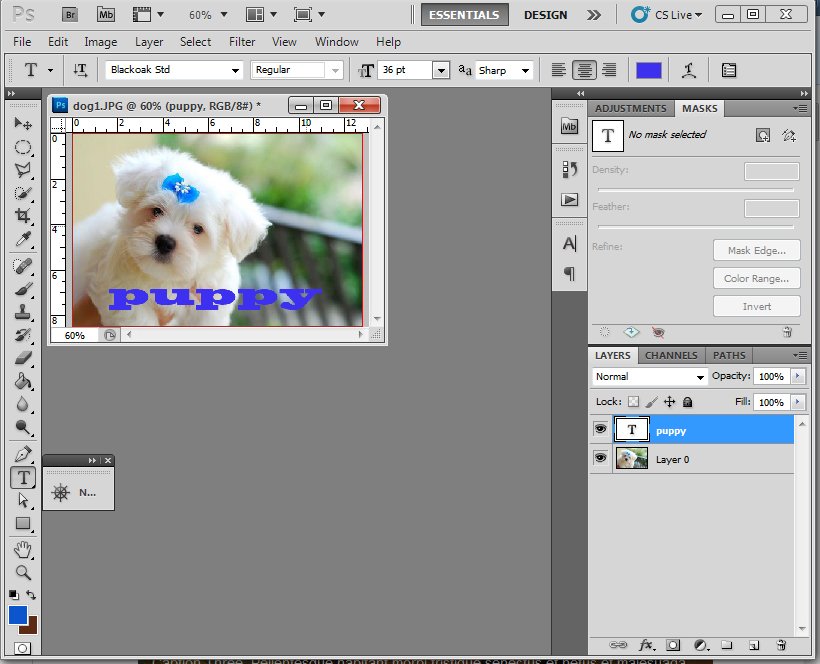Select the Move tool
This screenshot has width=820, height=664.
click(x=22, y=123)
